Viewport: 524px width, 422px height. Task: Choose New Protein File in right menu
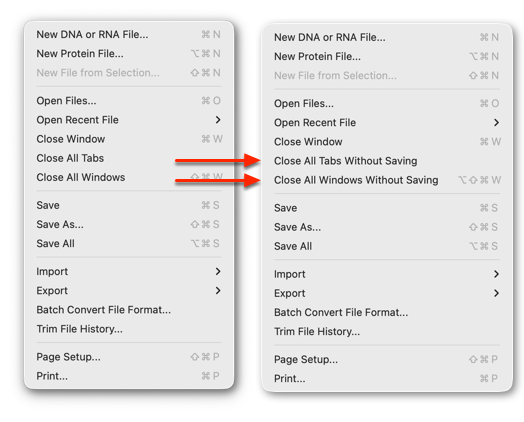coord(387,56)
